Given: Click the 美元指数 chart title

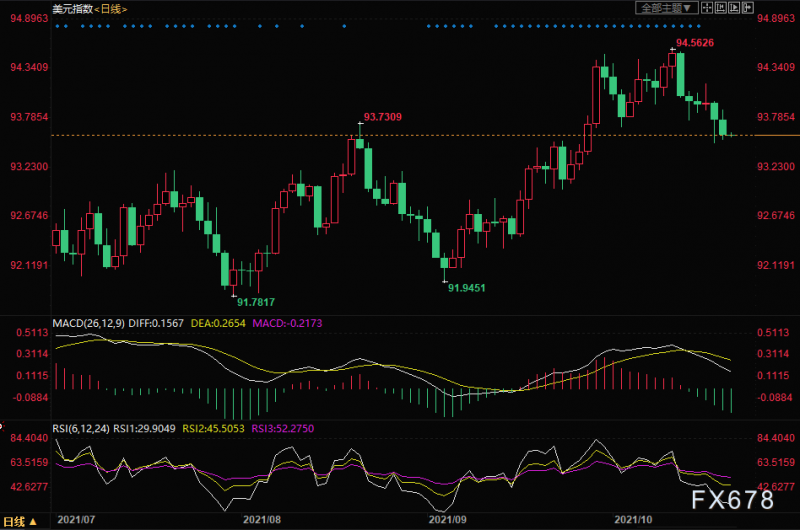Looking at the screenshot, I should [x=70, y=9].
